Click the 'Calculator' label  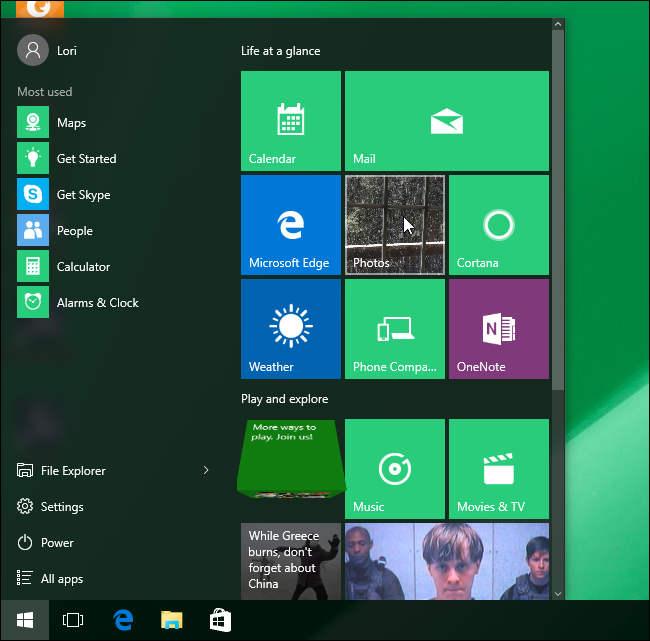(83, 267)
